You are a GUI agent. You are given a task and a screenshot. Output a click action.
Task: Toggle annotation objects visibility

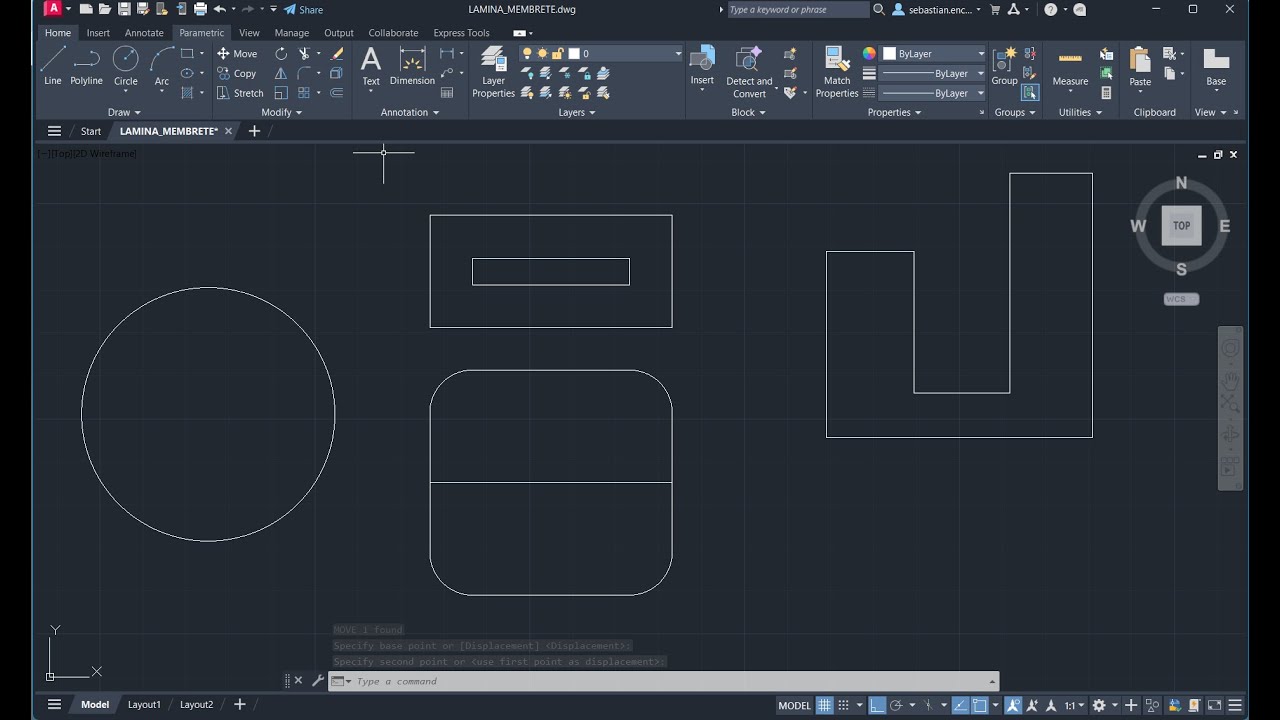point(1012,705)
